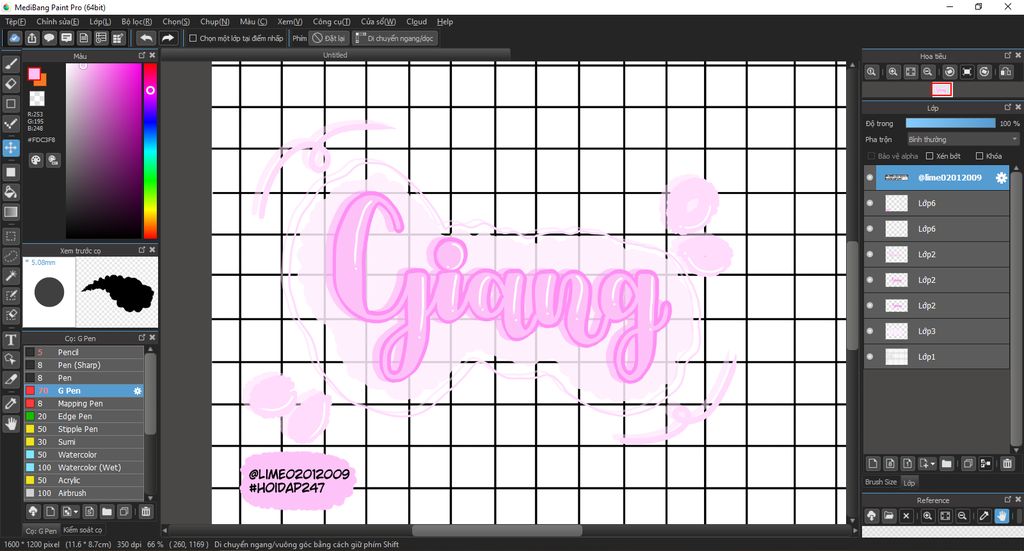
Task: Hide the @lime02012009 layer
Action: [x=870, y=178]
